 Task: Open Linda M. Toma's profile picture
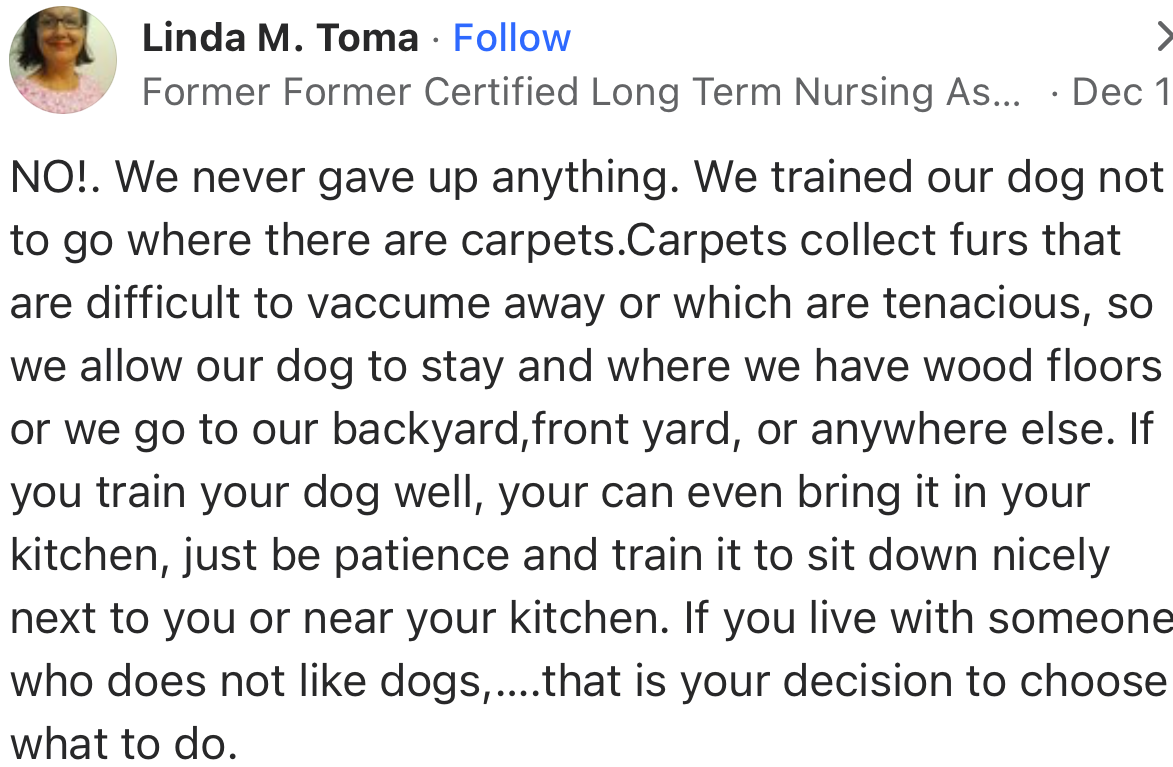coord(62,60)
